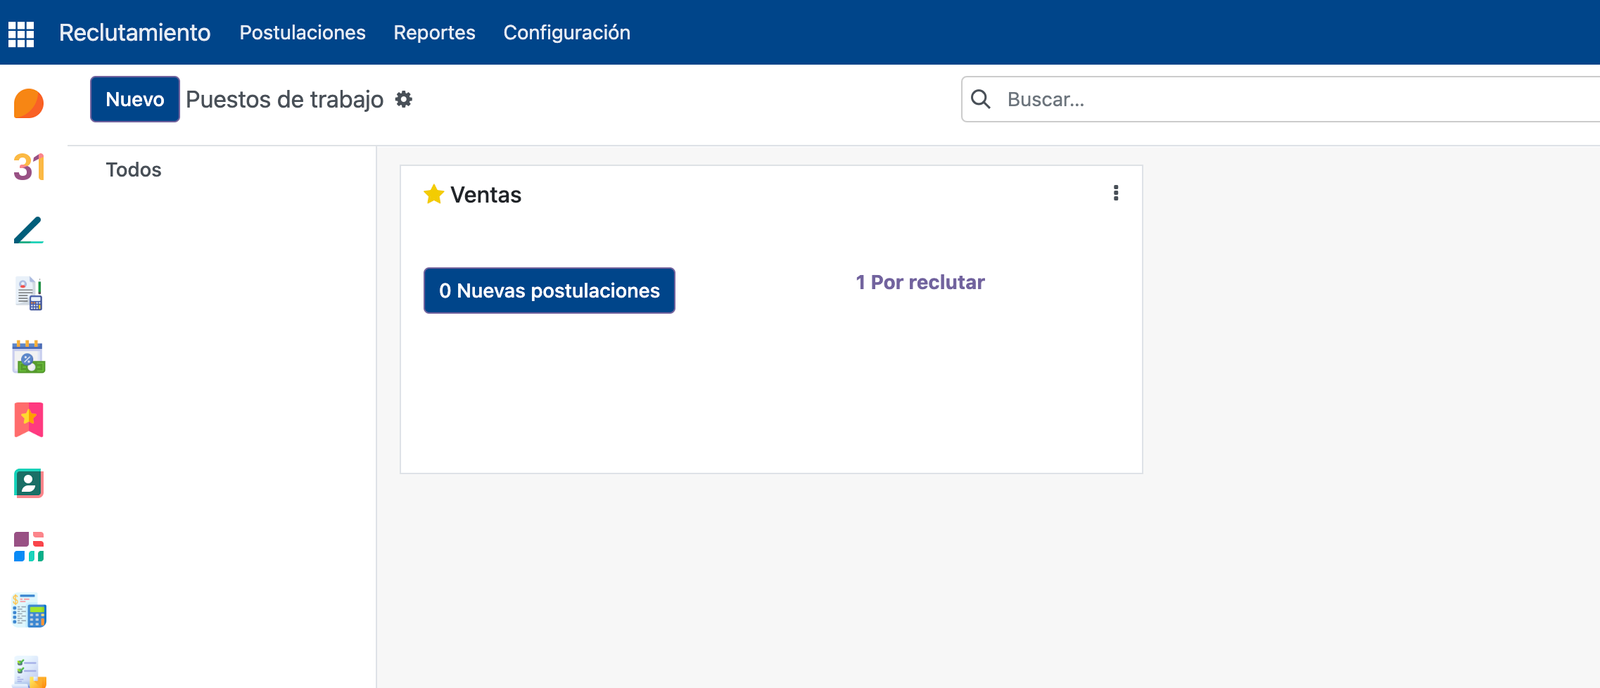Image resolution: width=1600 pixels, height=688 pixels.
Task: Open the Calendar app icon showing 31
Action: coord(29,167)
